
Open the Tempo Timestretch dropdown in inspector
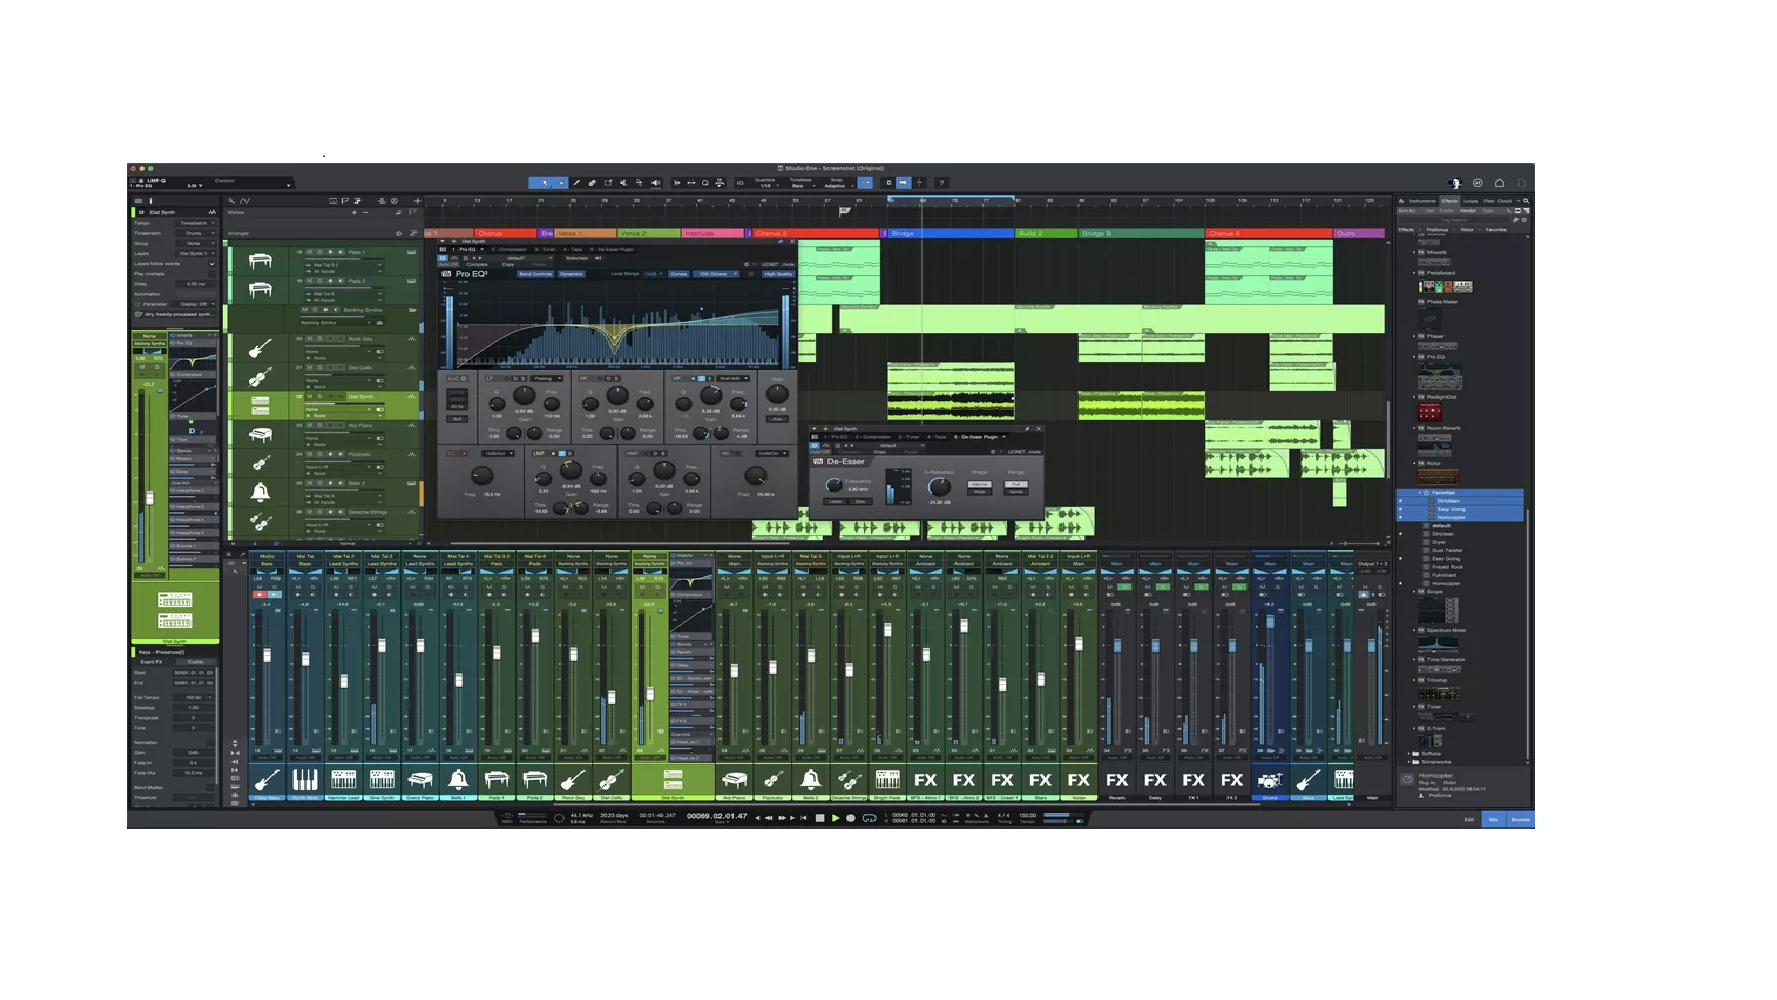pyautogui.click(x=196, y=223)
